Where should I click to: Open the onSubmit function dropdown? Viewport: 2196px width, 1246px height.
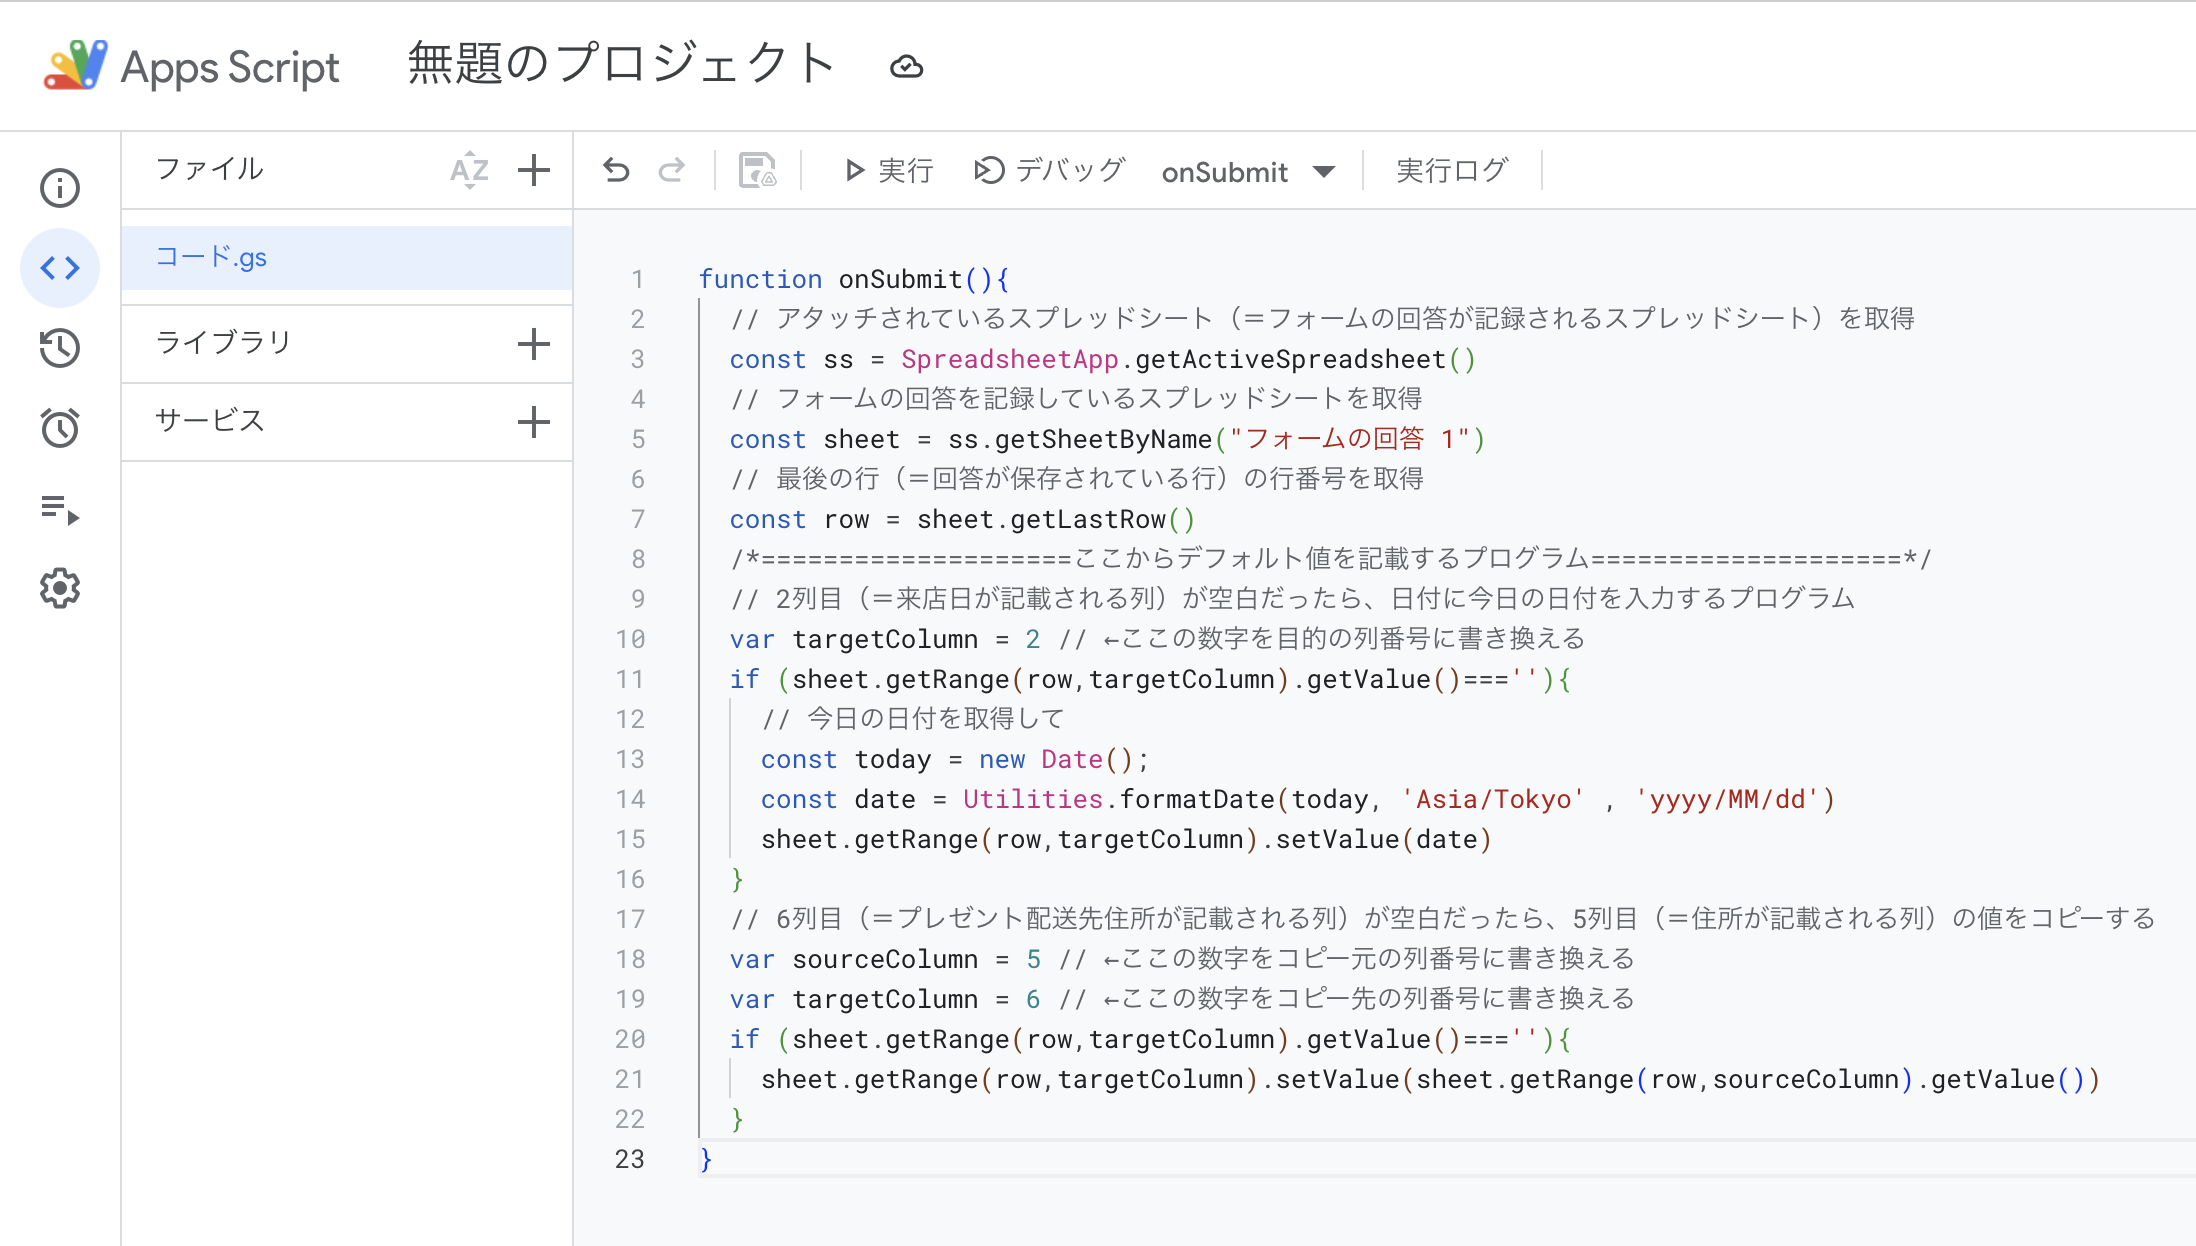point(1248,171)
